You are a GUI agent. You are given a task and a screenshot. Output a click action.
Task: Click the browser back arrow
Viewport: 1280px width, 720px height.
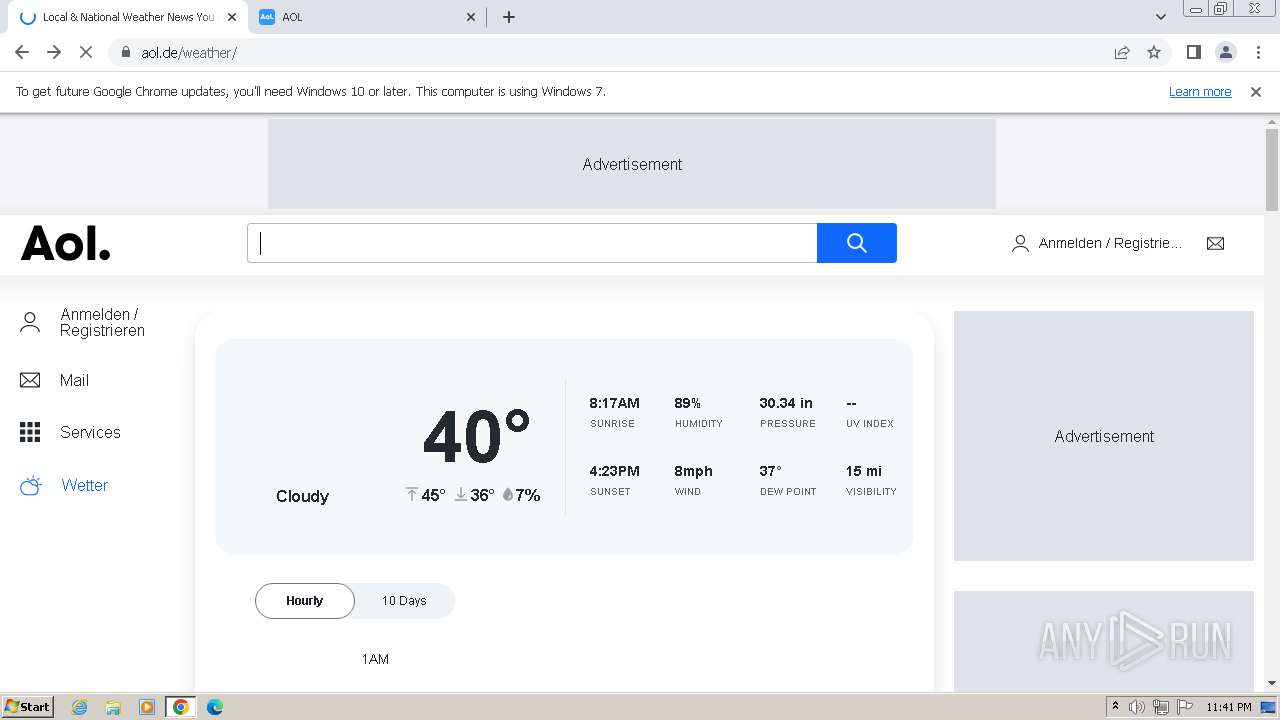click(x=22, y=52)
